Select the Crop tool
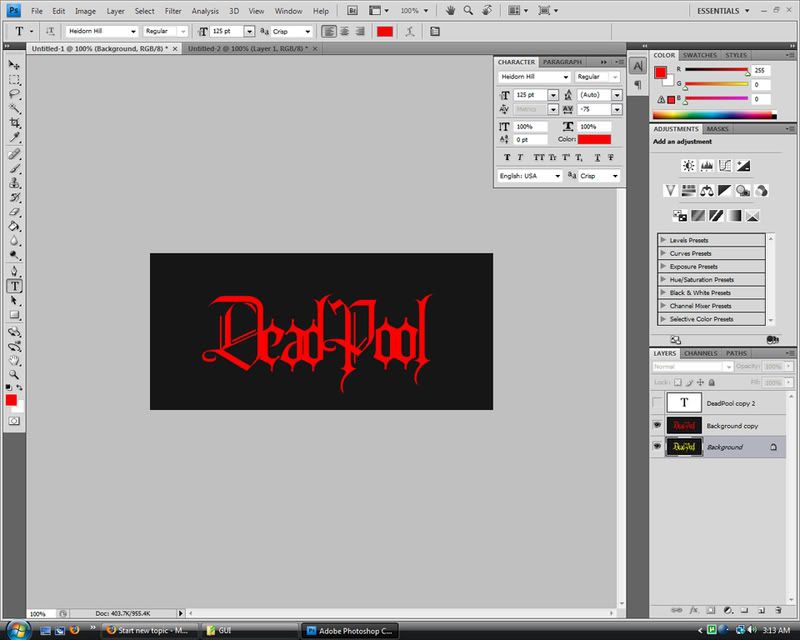 click(x=14, y=122)
